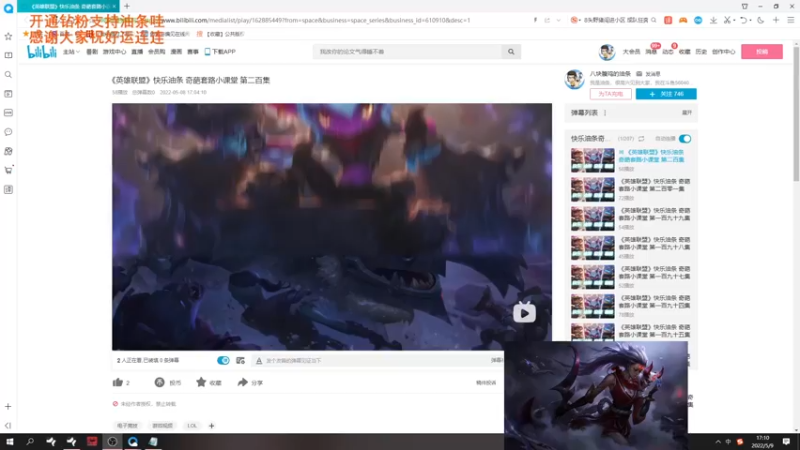
Task: Click the user avatar in bilibili header
Action: pos(607,52)
